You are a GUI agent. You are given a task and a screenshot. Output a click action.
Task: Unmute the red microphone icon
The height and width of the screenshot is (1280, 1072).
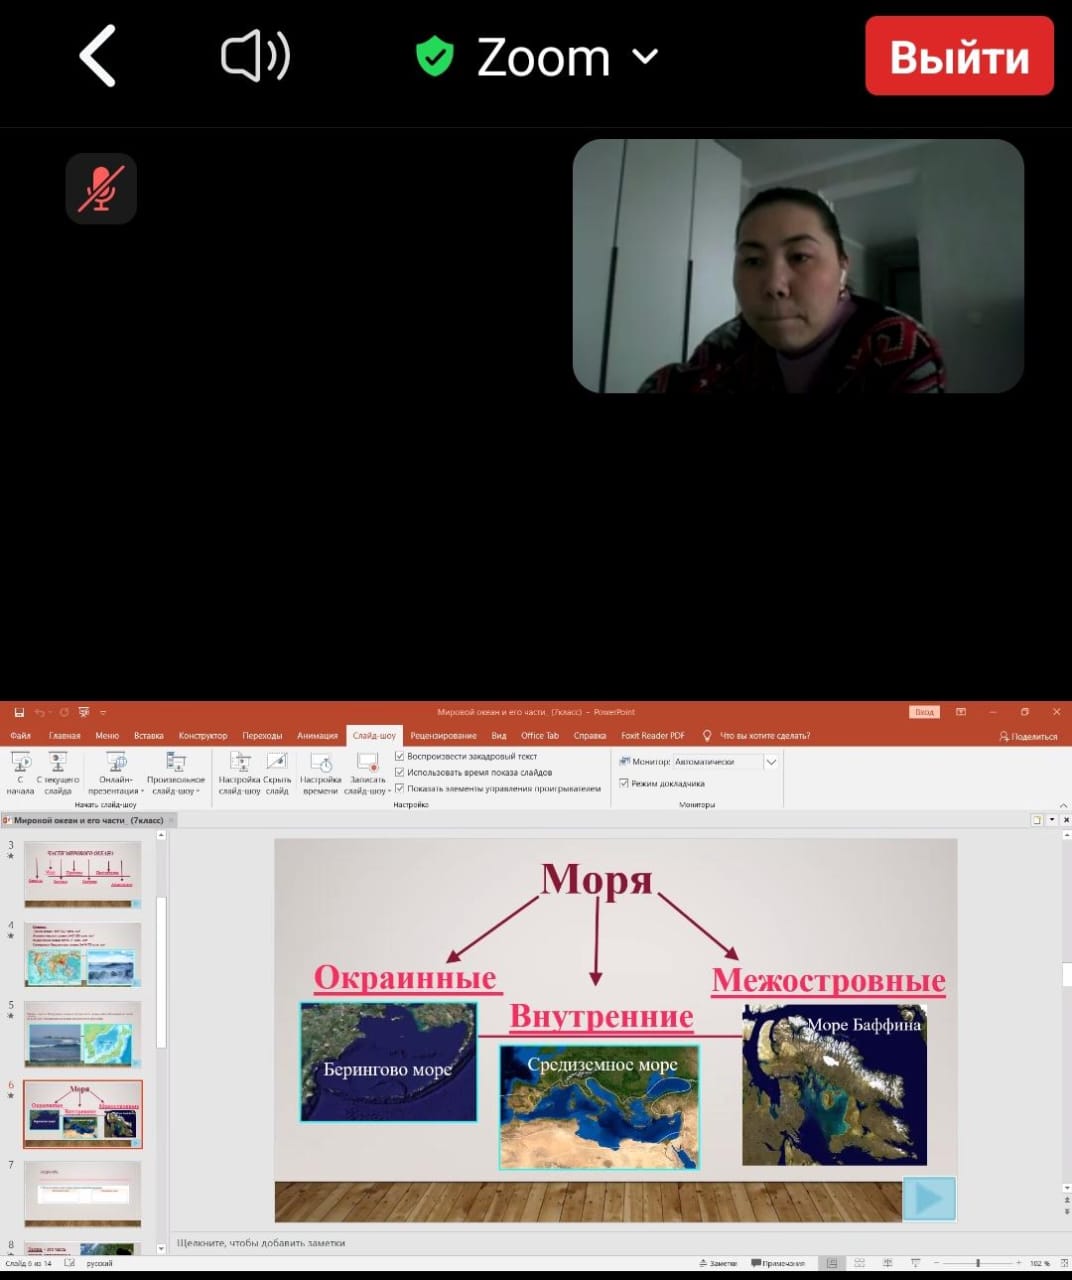[101, 188]
